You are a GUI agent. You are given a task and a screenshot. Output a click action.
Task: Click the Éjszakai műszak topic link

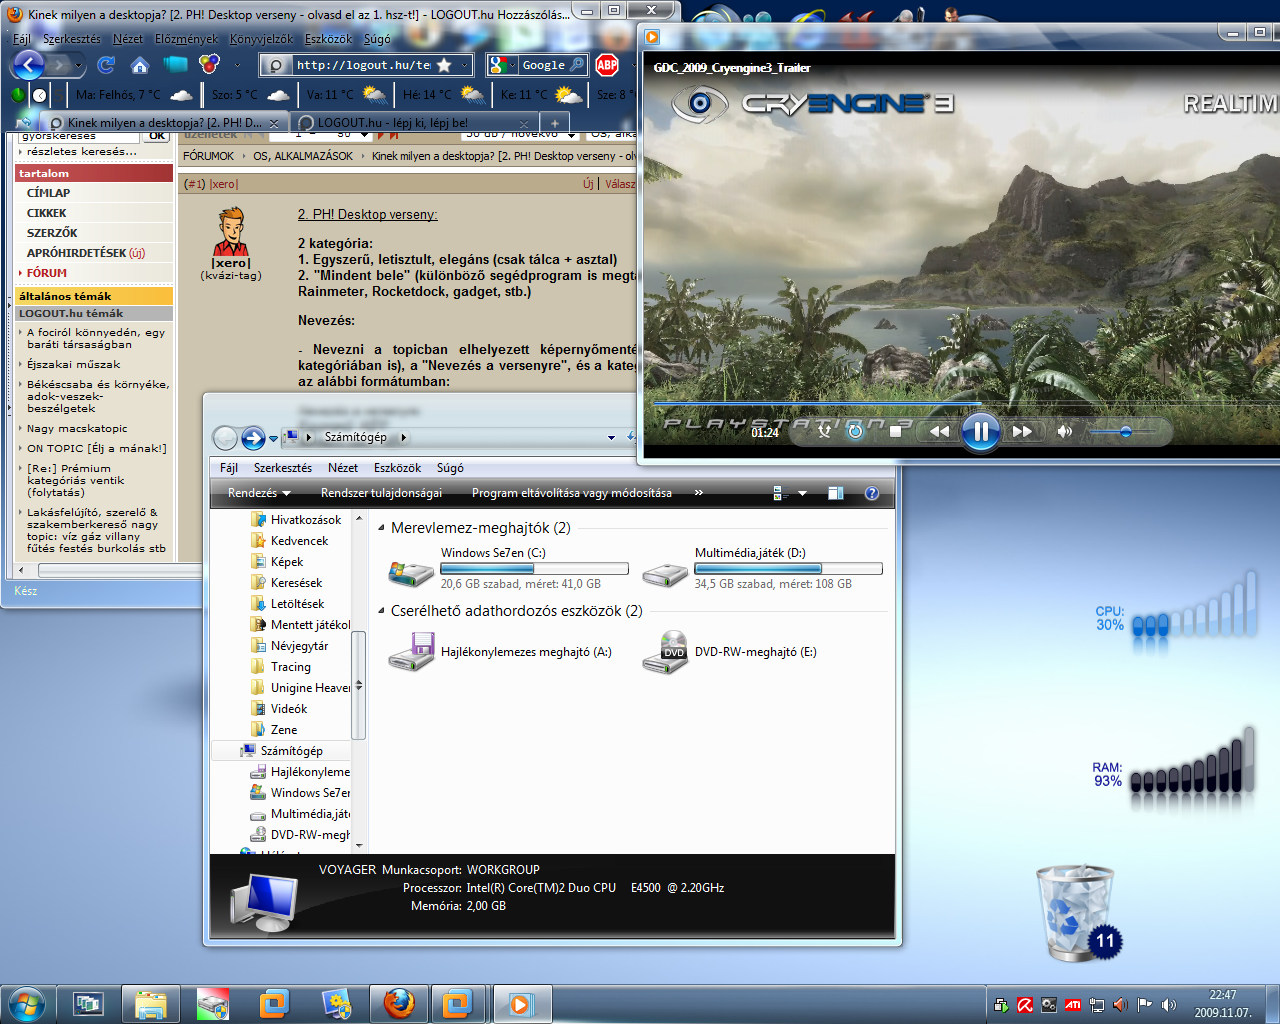click(73, 365)
